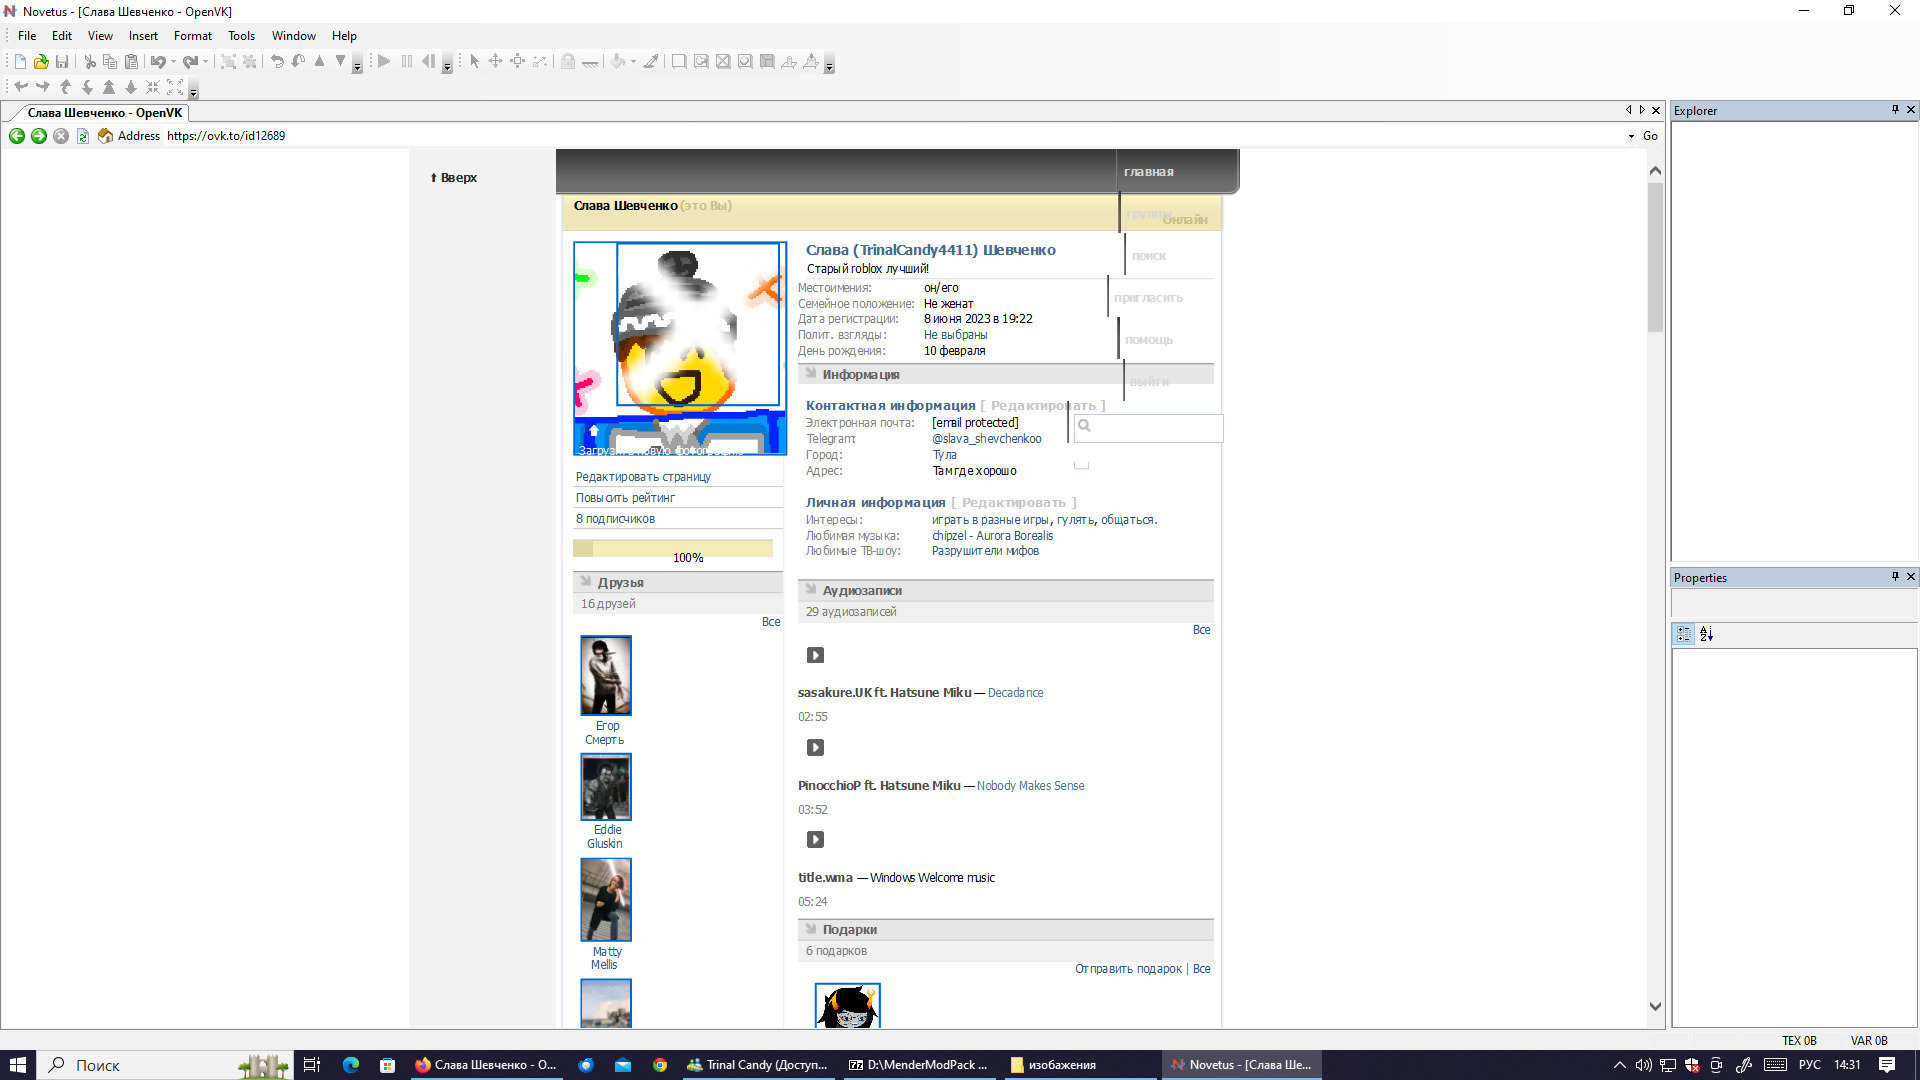
Task: Toggle alphabetical sort in Properties panel
Action: pos(1706,634)
